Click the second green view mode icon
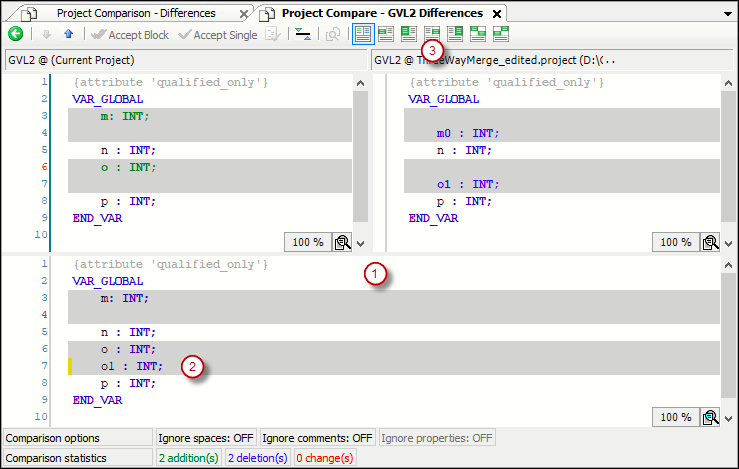739x469 pixels. pyautogui.click(x=409, y=34)
